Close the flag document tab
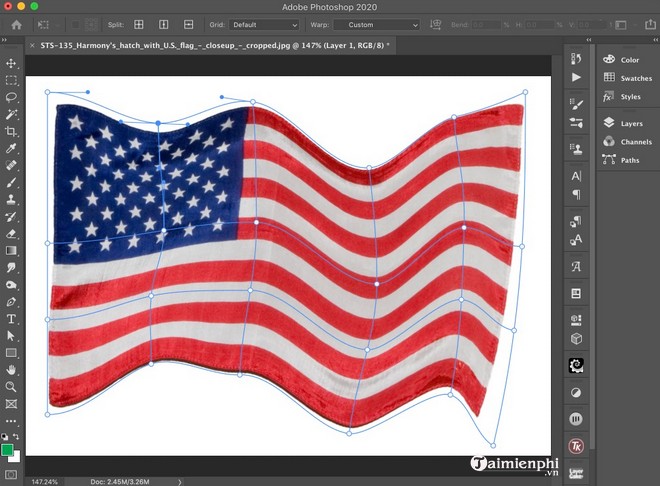Image resolution: width=660 pixels, height=486 pixels. pos(32,45)
